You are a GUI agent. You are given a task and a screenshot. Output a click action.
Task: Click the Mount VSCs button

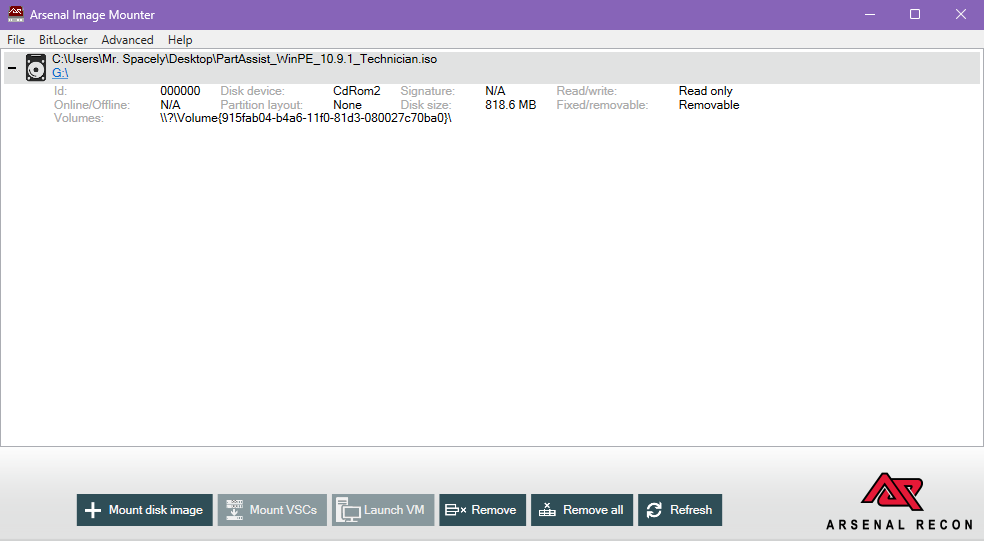pyautogui.click(x=272, y=510)
